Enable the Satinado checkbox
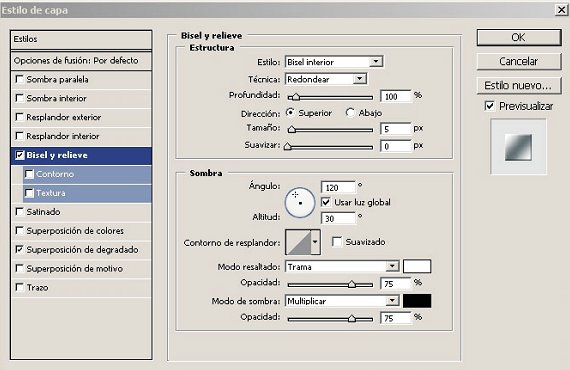 coord(19,212)
